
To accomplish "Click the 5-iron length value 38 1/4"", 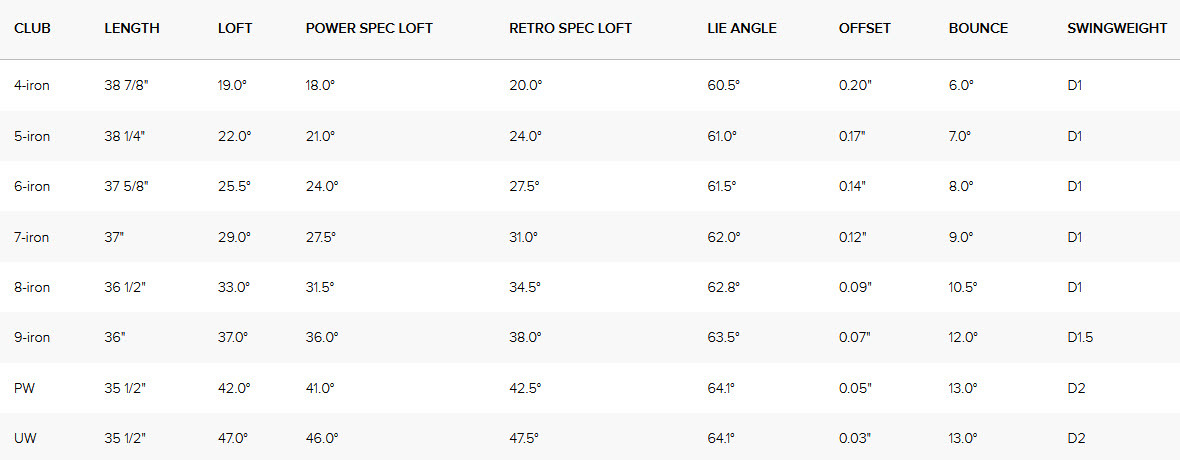I will (x=125, y=136).
